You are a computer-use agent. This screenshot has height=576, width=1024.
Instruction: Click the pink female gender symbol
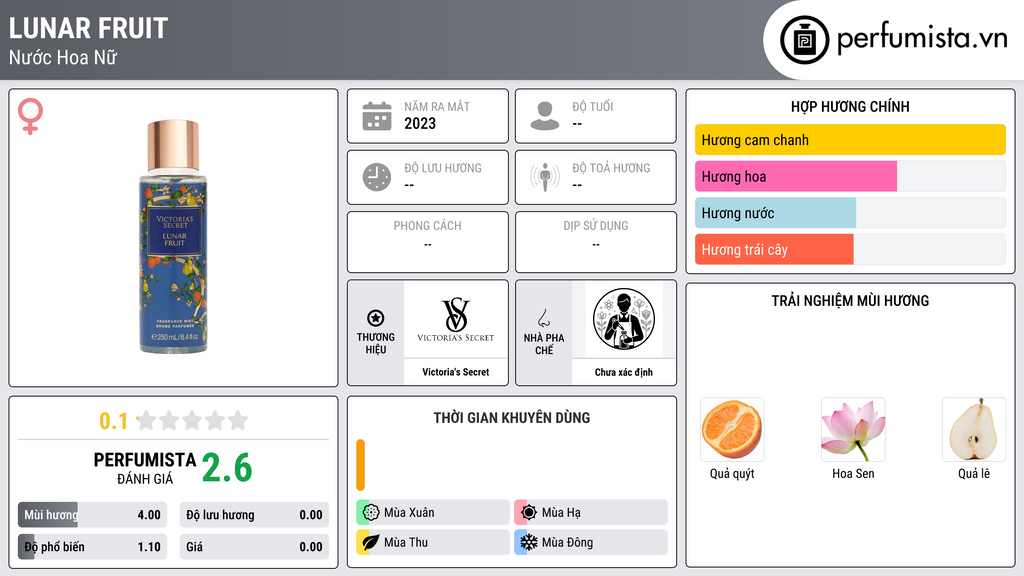[x=30, y=116]
